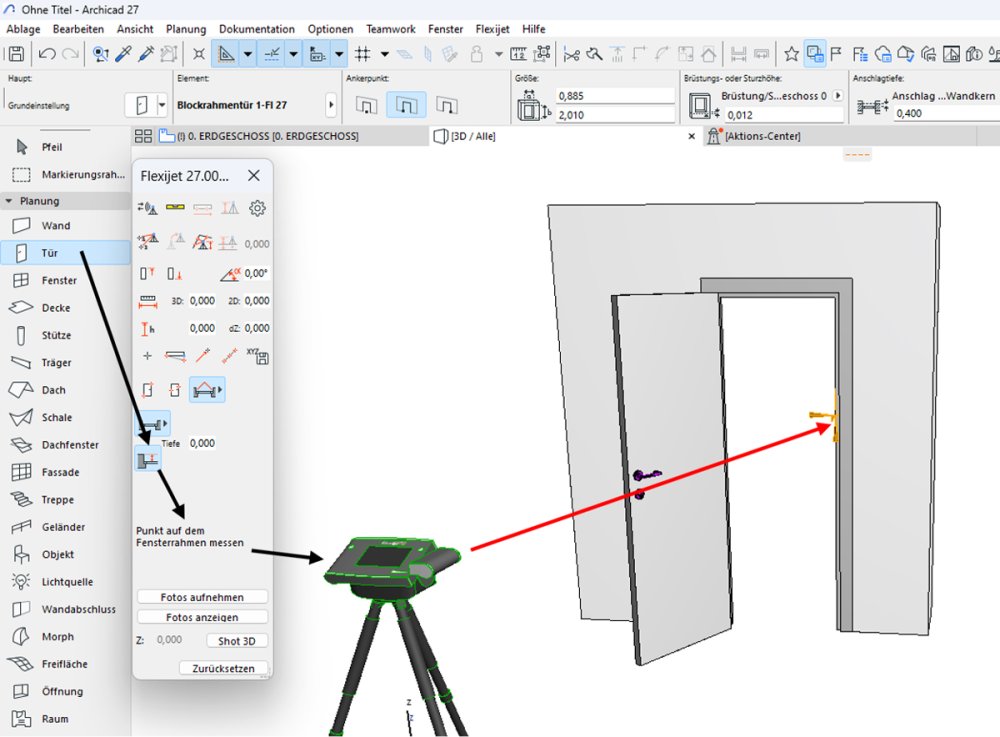The width and height of the screenshot is (1000, 737).
Task: Open grid snap dropdown arrow
Action: [x=385, y=54]
